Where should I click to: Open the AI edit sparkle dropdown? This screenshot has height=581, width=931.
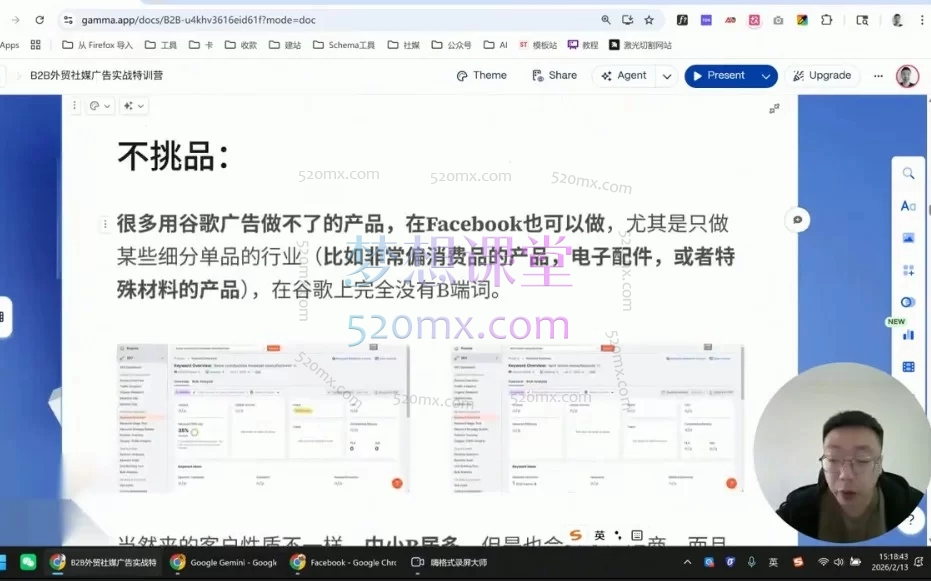pyautogui.click(x=133, y=106)
